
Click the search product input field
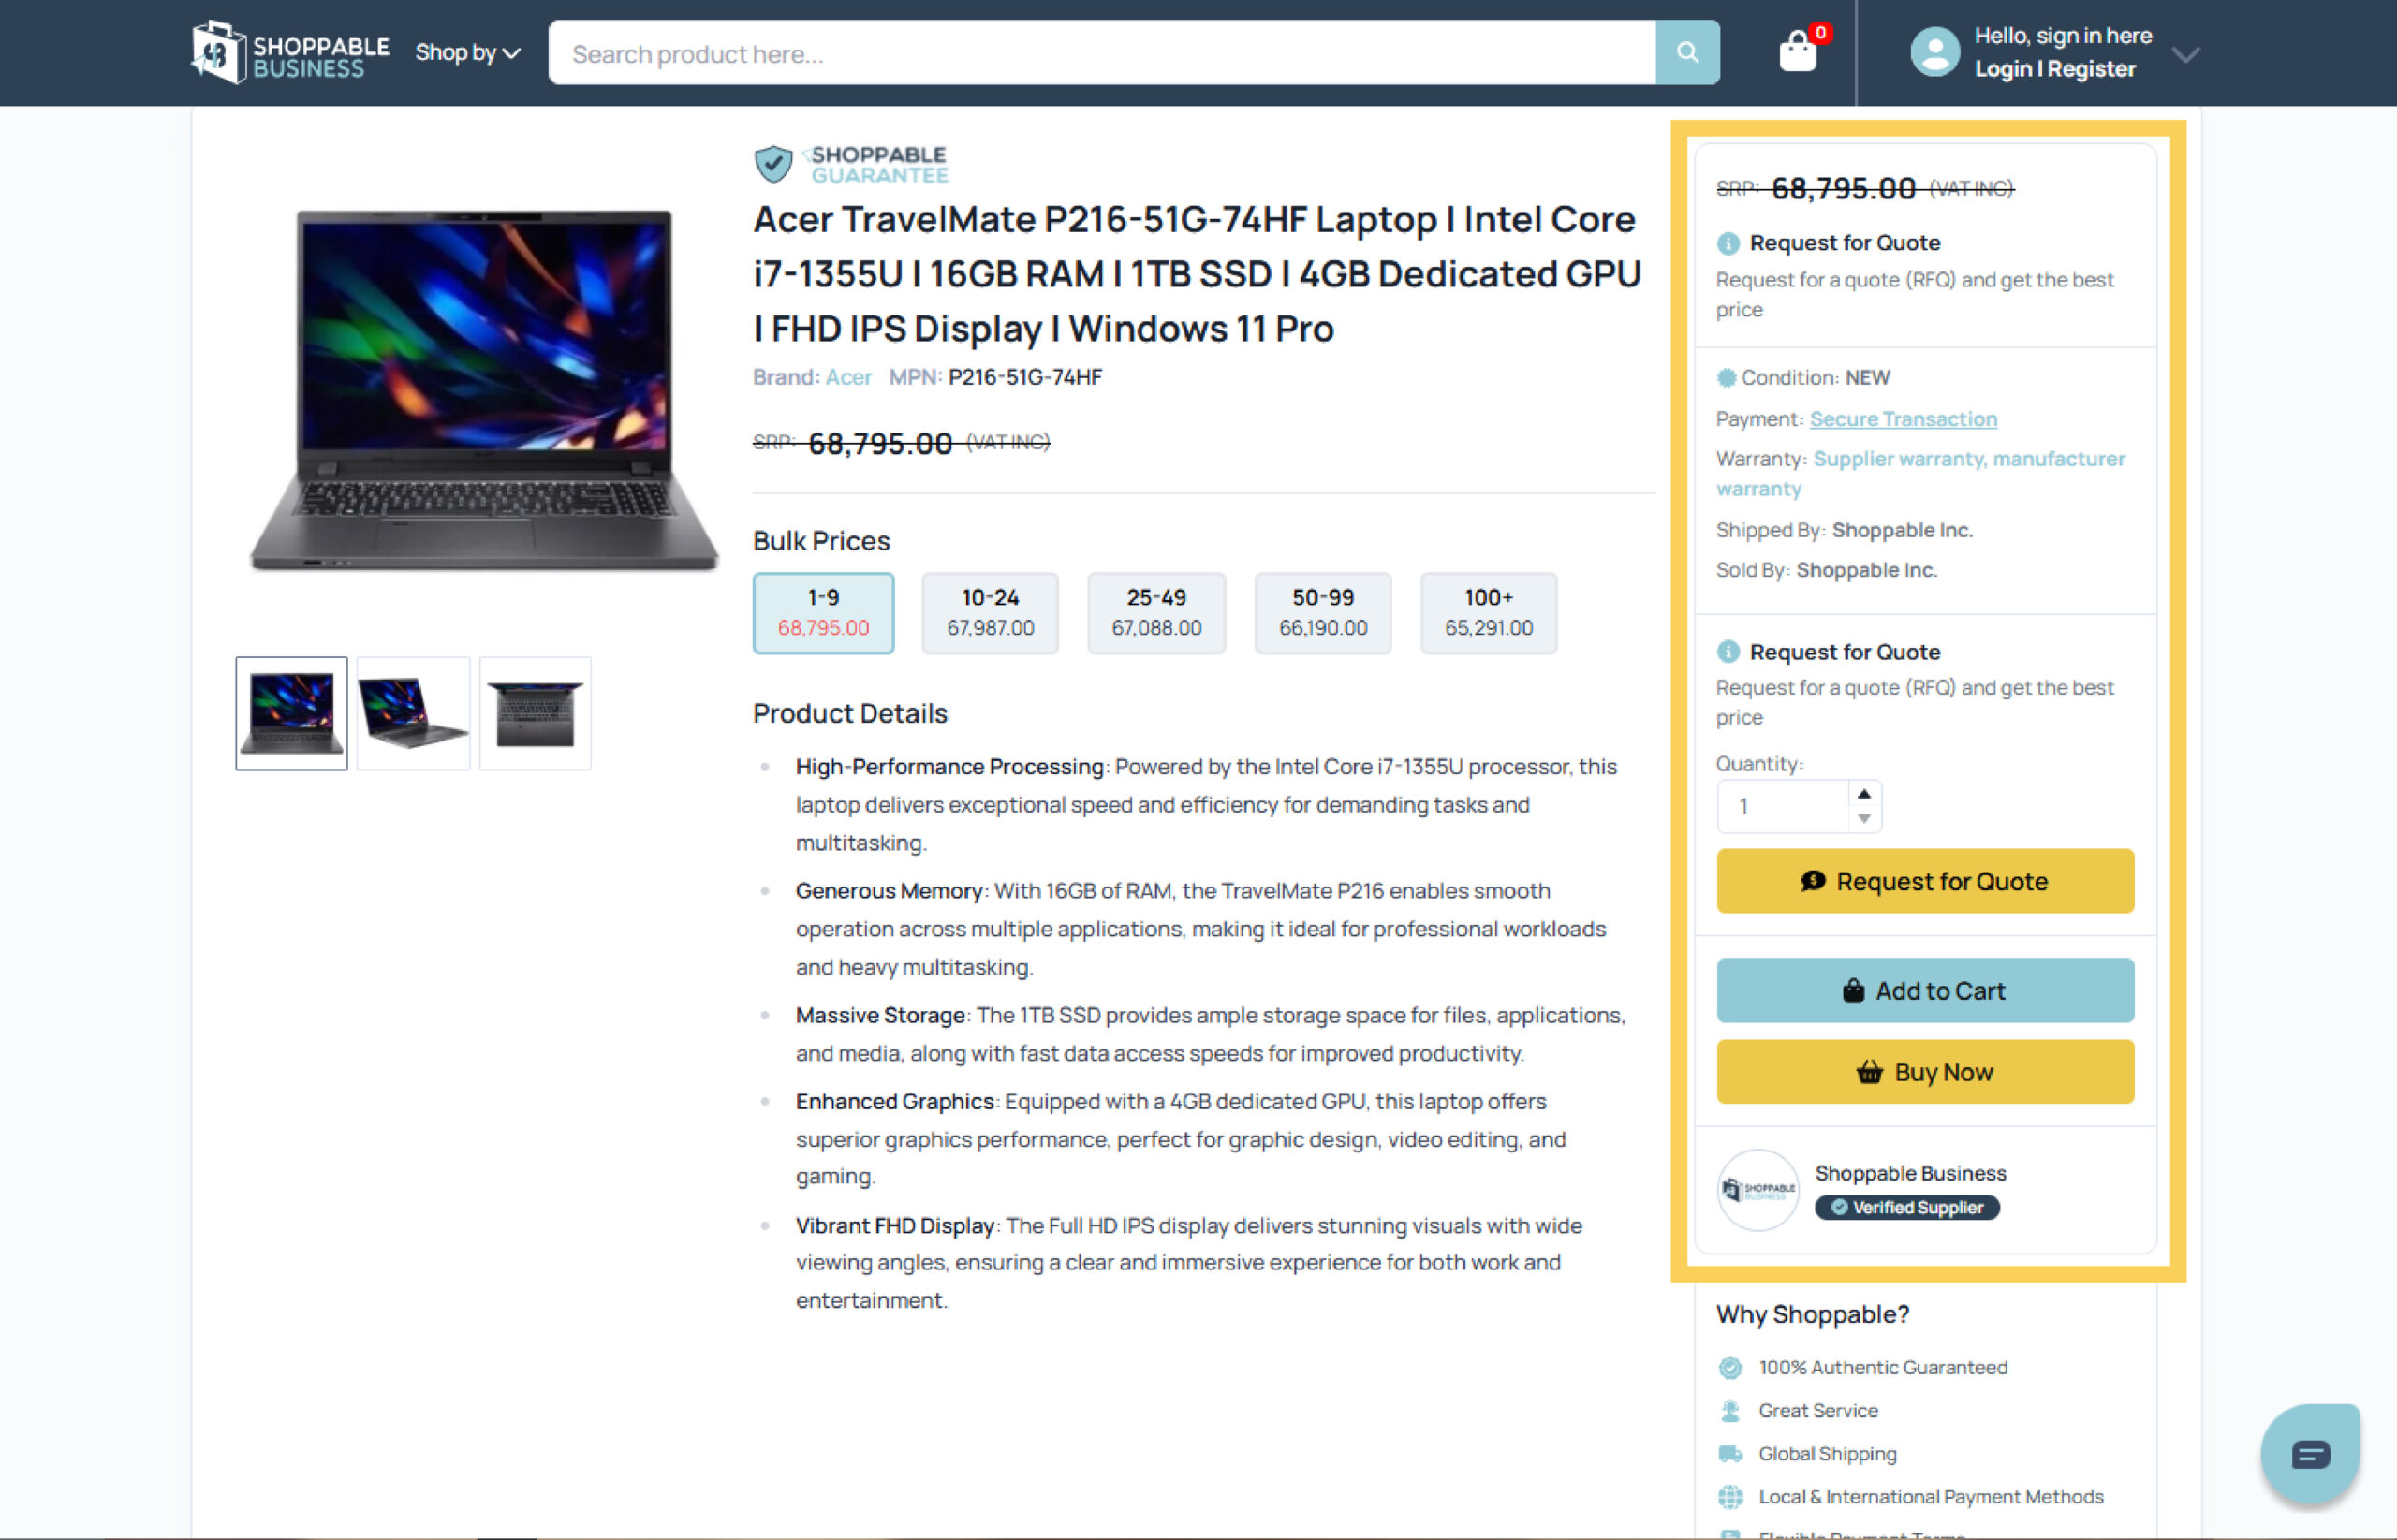coord(1100,53)
